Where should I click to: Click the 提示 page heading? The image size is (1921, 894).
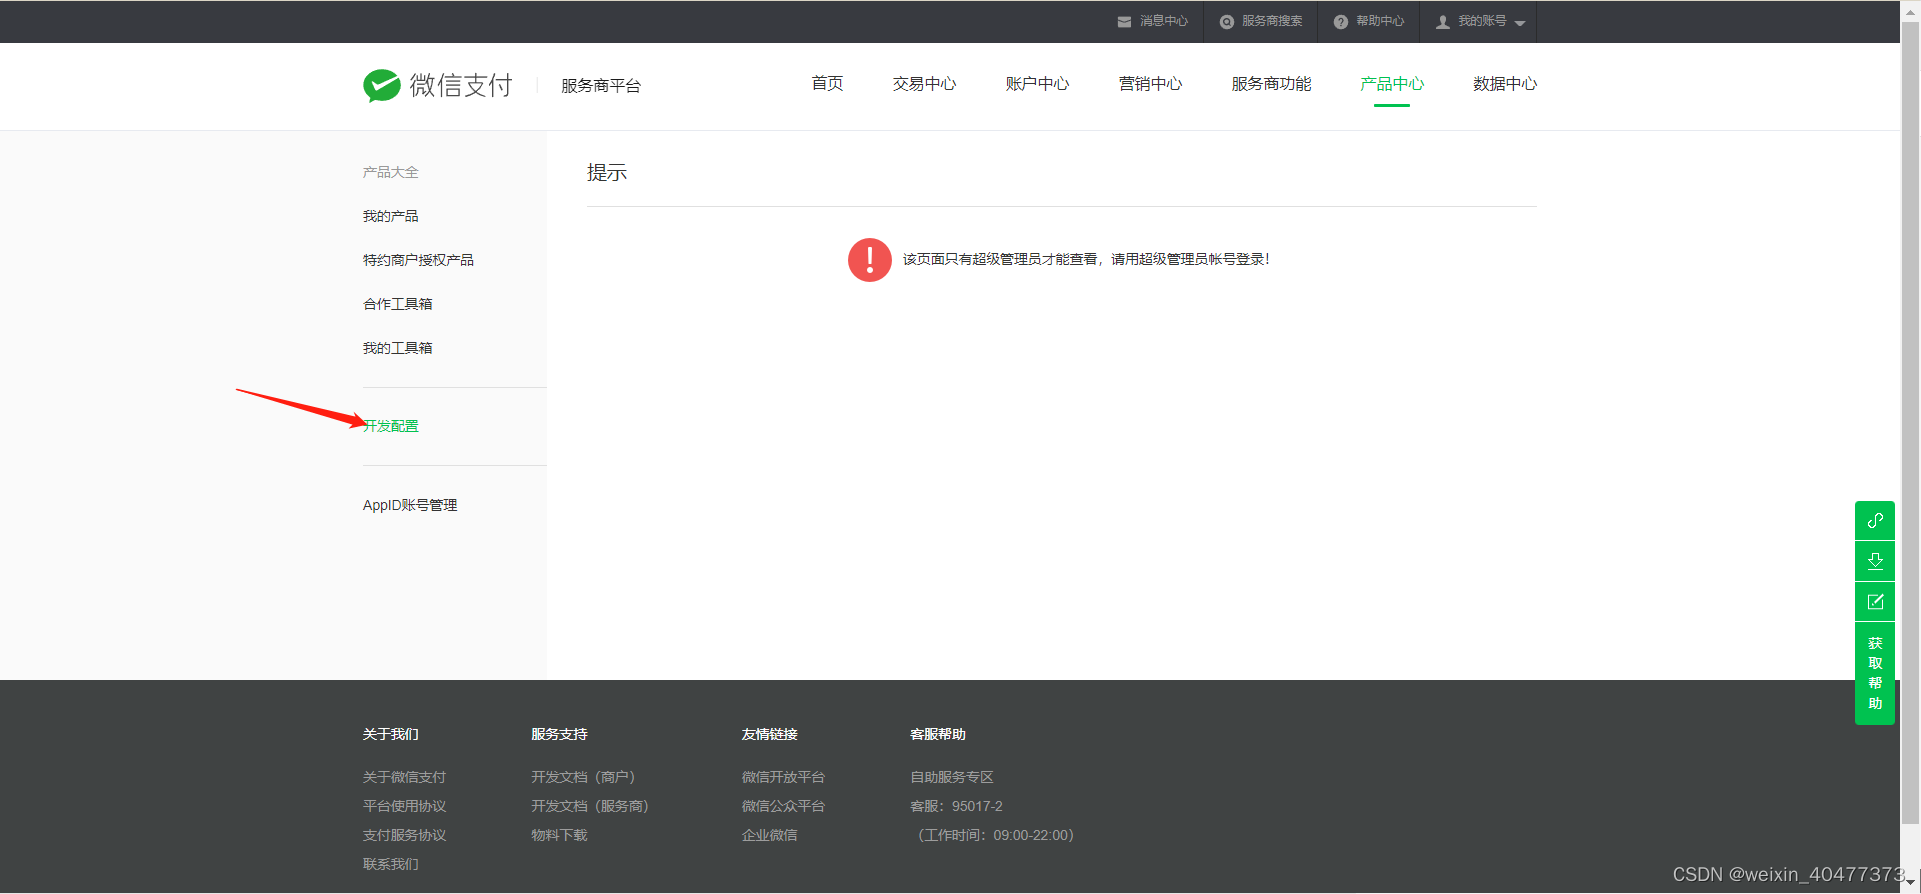pyautogui.click(x=607, y=172)
